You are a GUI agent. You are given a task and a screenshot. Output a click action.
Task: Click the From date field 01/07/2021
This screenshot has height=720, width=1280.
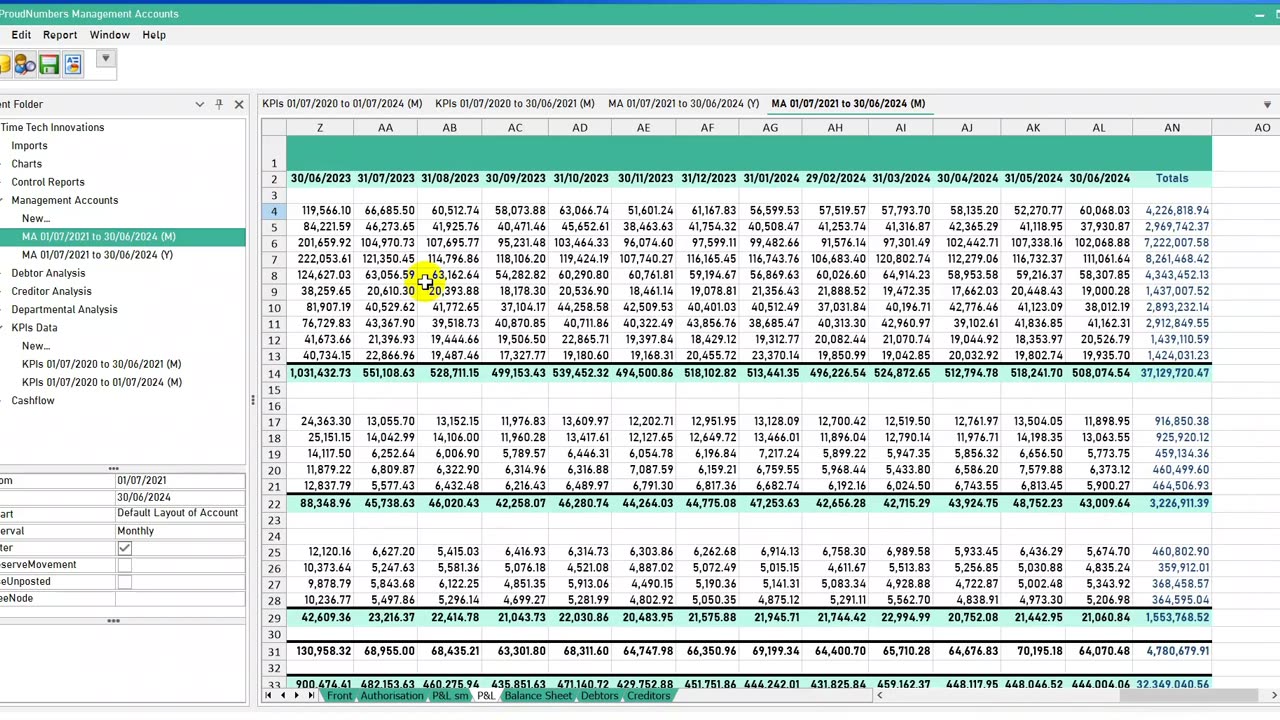[180, 481]
